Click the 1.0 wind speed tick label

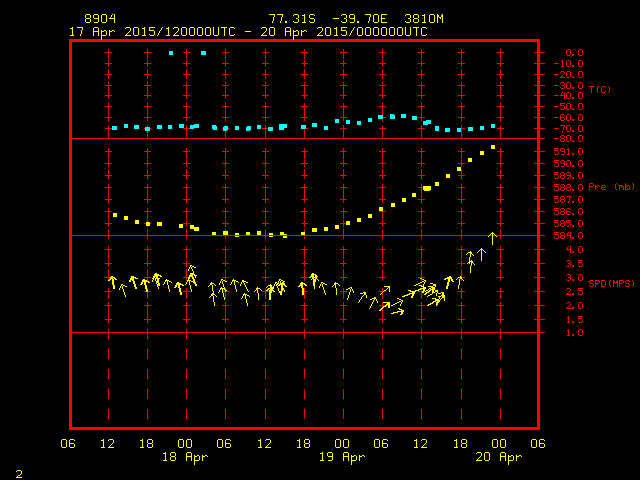tap(575, 333)
